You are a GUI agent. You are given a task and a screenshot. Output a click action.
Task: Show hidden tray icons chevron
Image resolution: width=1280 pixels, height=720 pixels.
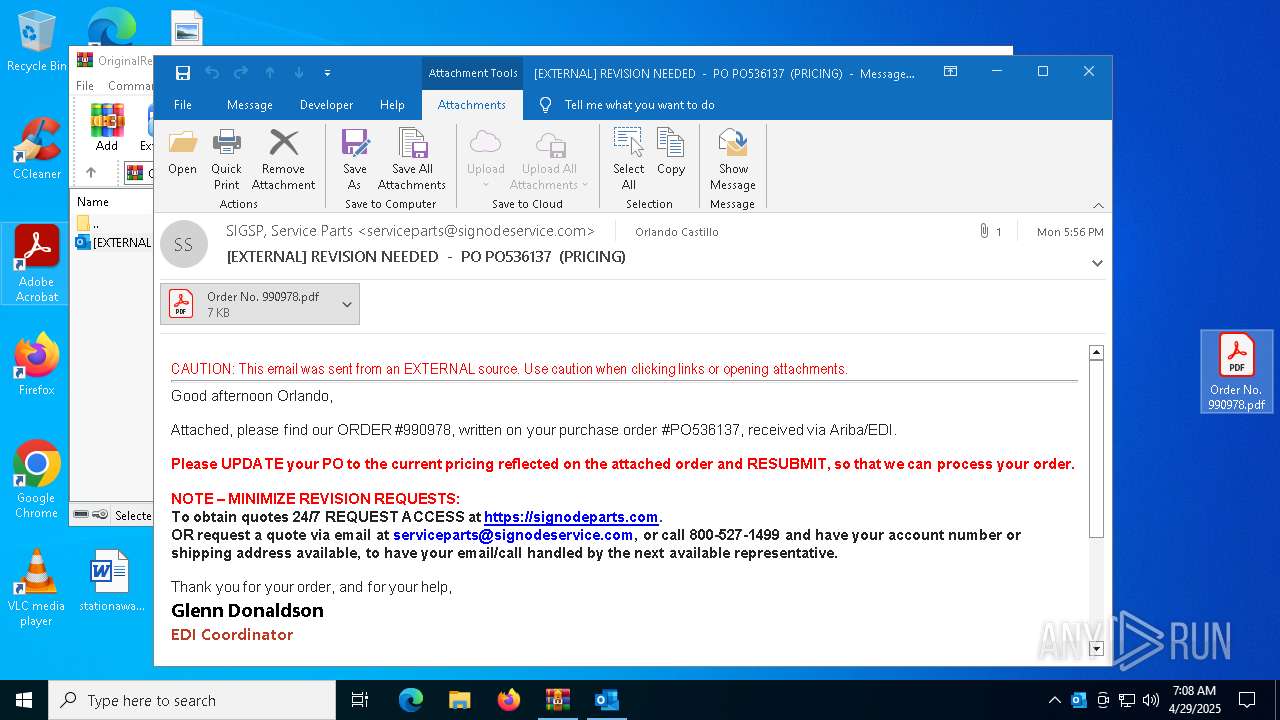click(x=1054, y=700)
